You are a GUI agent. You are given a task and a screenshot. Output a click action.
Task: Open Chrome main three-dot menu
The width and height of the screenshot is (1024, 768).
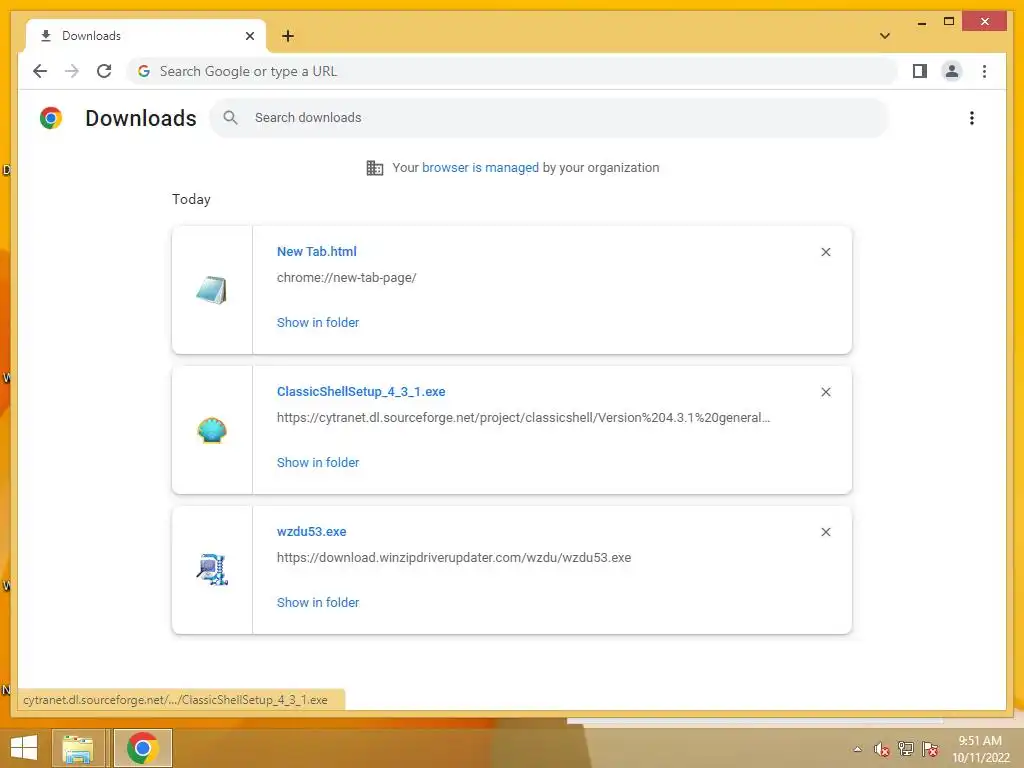pyautogui.click(x=984, y=71)
